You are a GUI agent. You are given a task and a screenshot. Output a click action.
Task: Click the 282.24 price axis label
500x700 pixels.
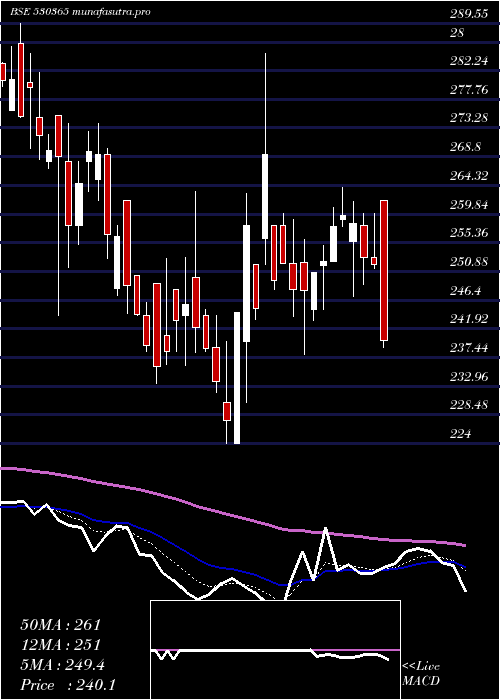469,62
